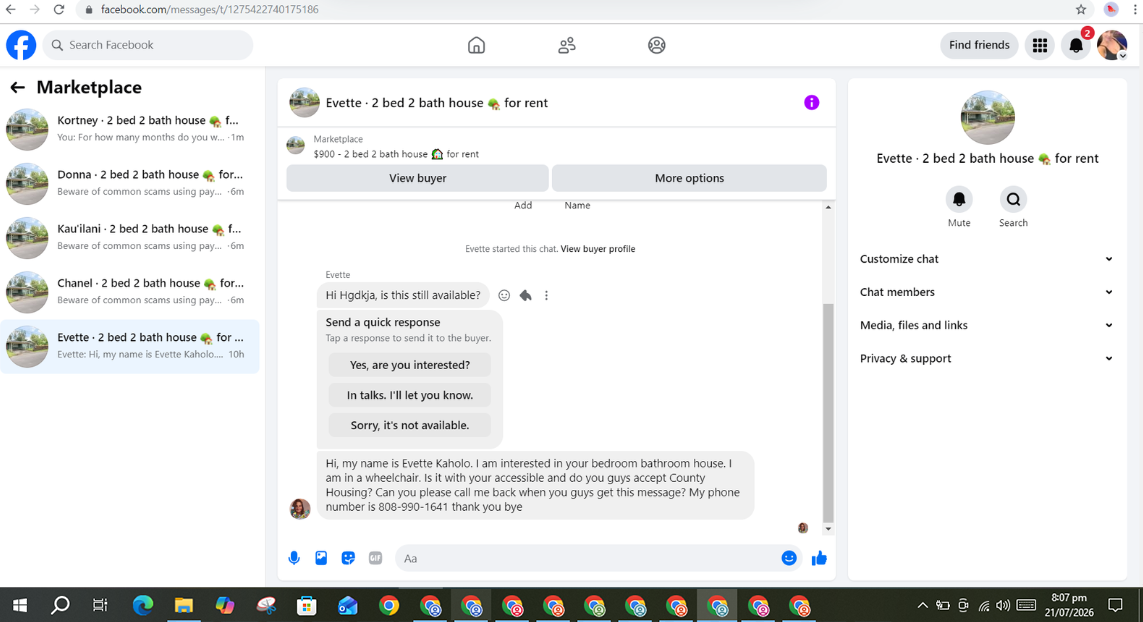
Task: Open Chanel's house rental conversation
Action: coord(130,292)
